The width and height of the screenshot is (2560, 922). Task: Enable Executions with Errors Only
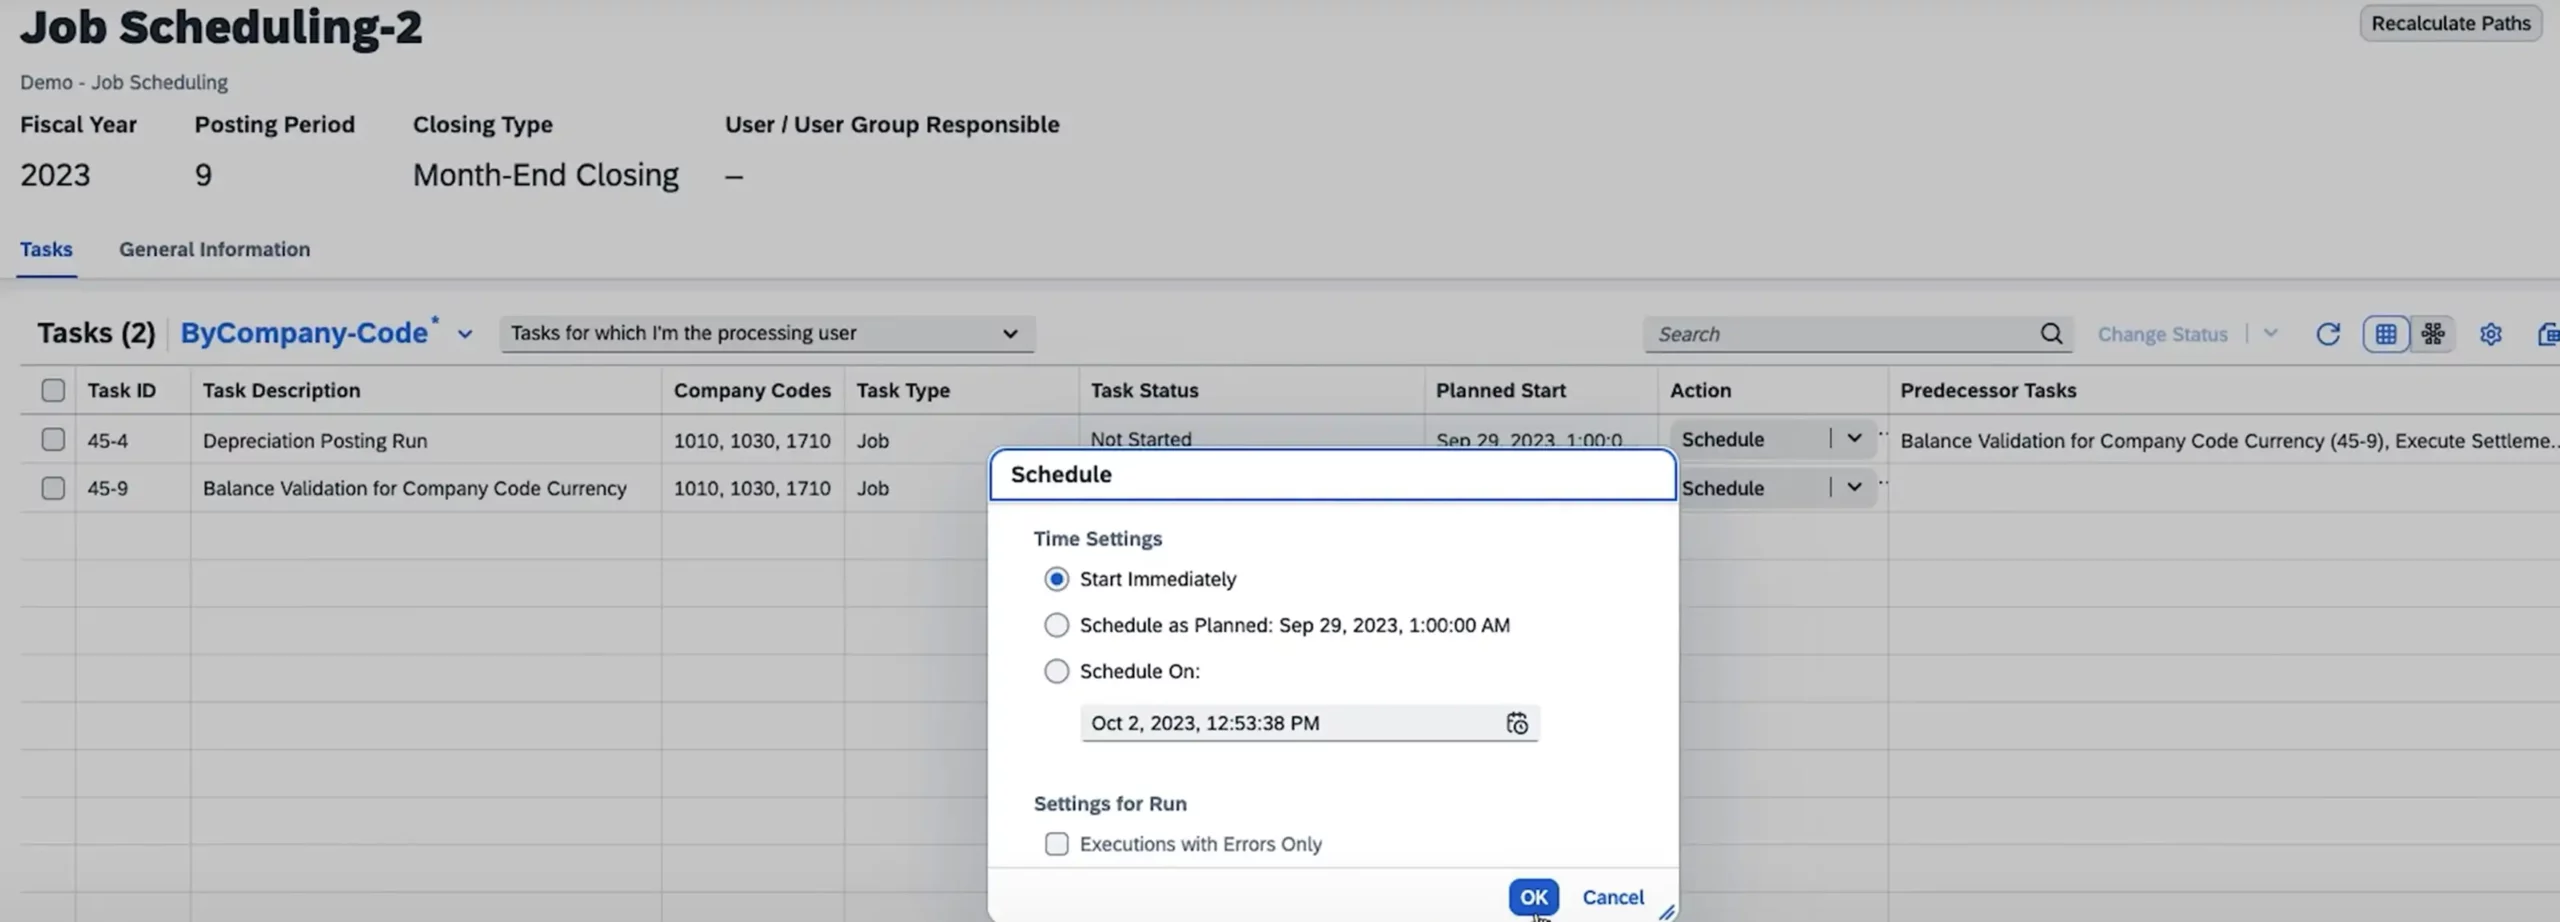[1056, 844]
